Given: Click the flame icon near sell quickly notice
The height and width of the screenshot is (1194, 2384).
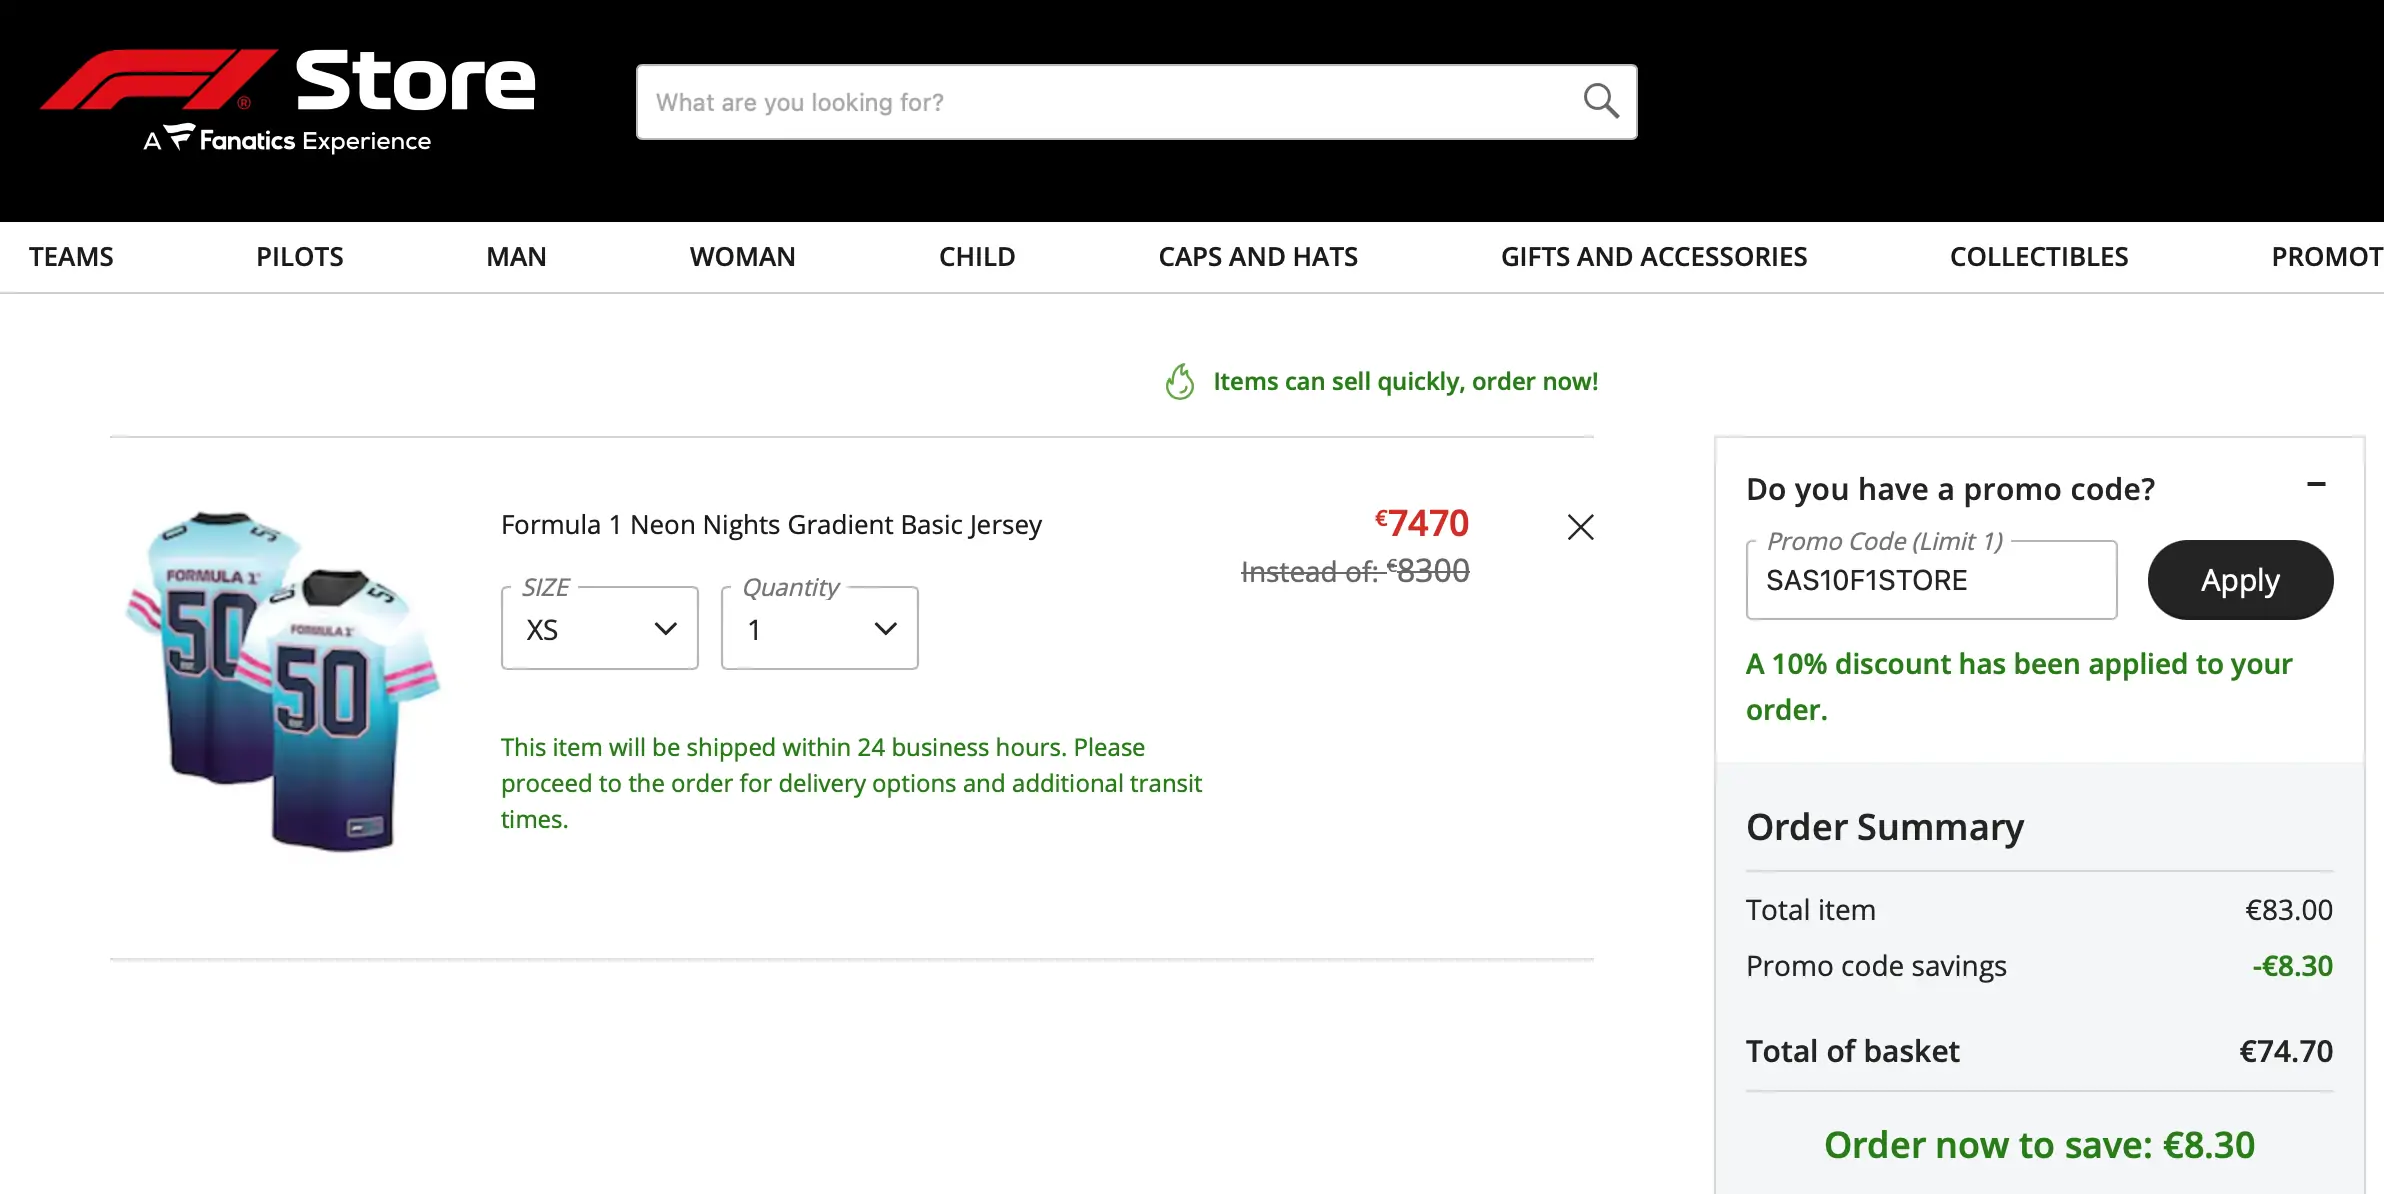Looking at the screenshot, I should (x=1180, y=381).
